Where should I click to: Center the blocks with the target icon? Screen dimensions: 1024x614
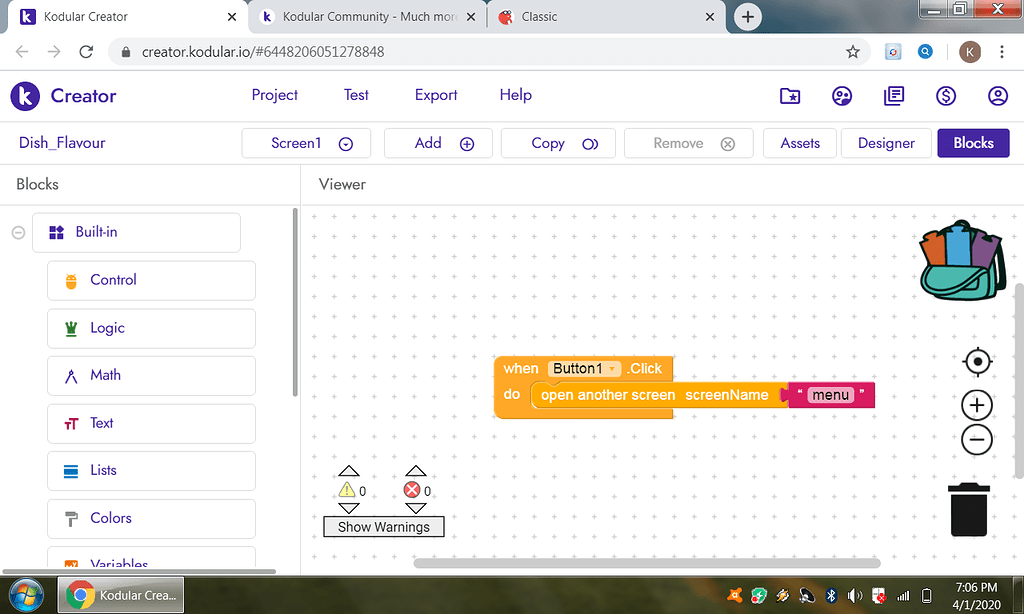tap(977, 362)
